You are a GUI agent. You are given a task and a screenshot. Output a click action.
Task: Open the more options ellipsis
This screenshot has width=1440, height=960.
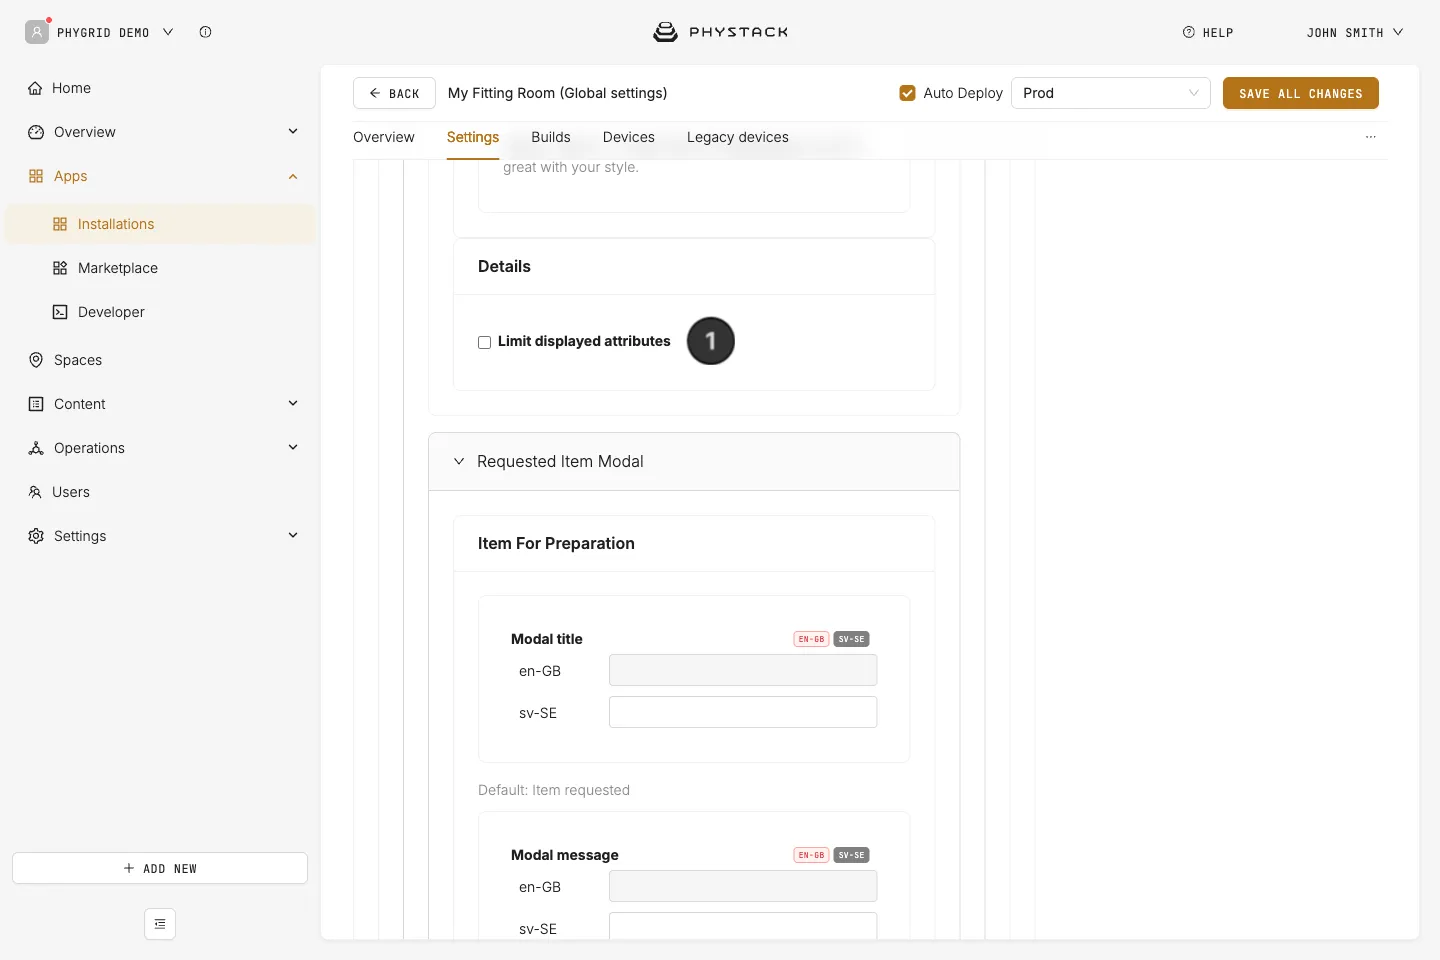pos(1371,137)
